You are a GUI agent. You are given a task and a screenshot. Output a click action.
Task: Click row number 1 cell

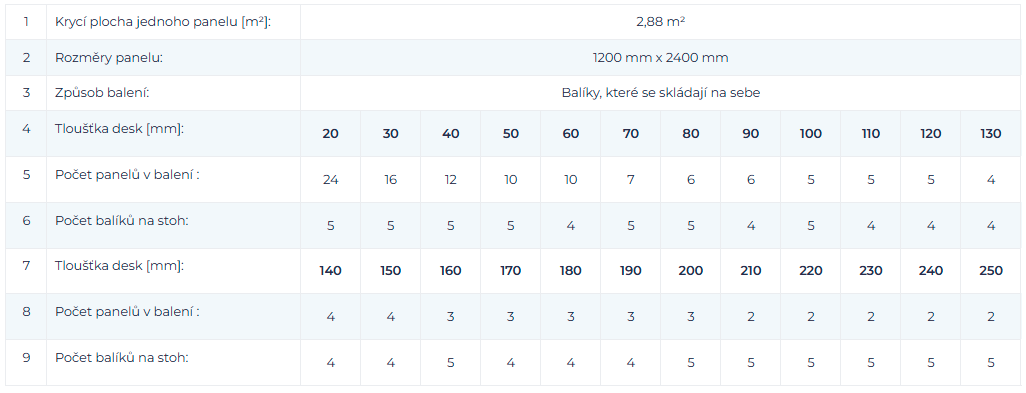(x=26, y=22)
